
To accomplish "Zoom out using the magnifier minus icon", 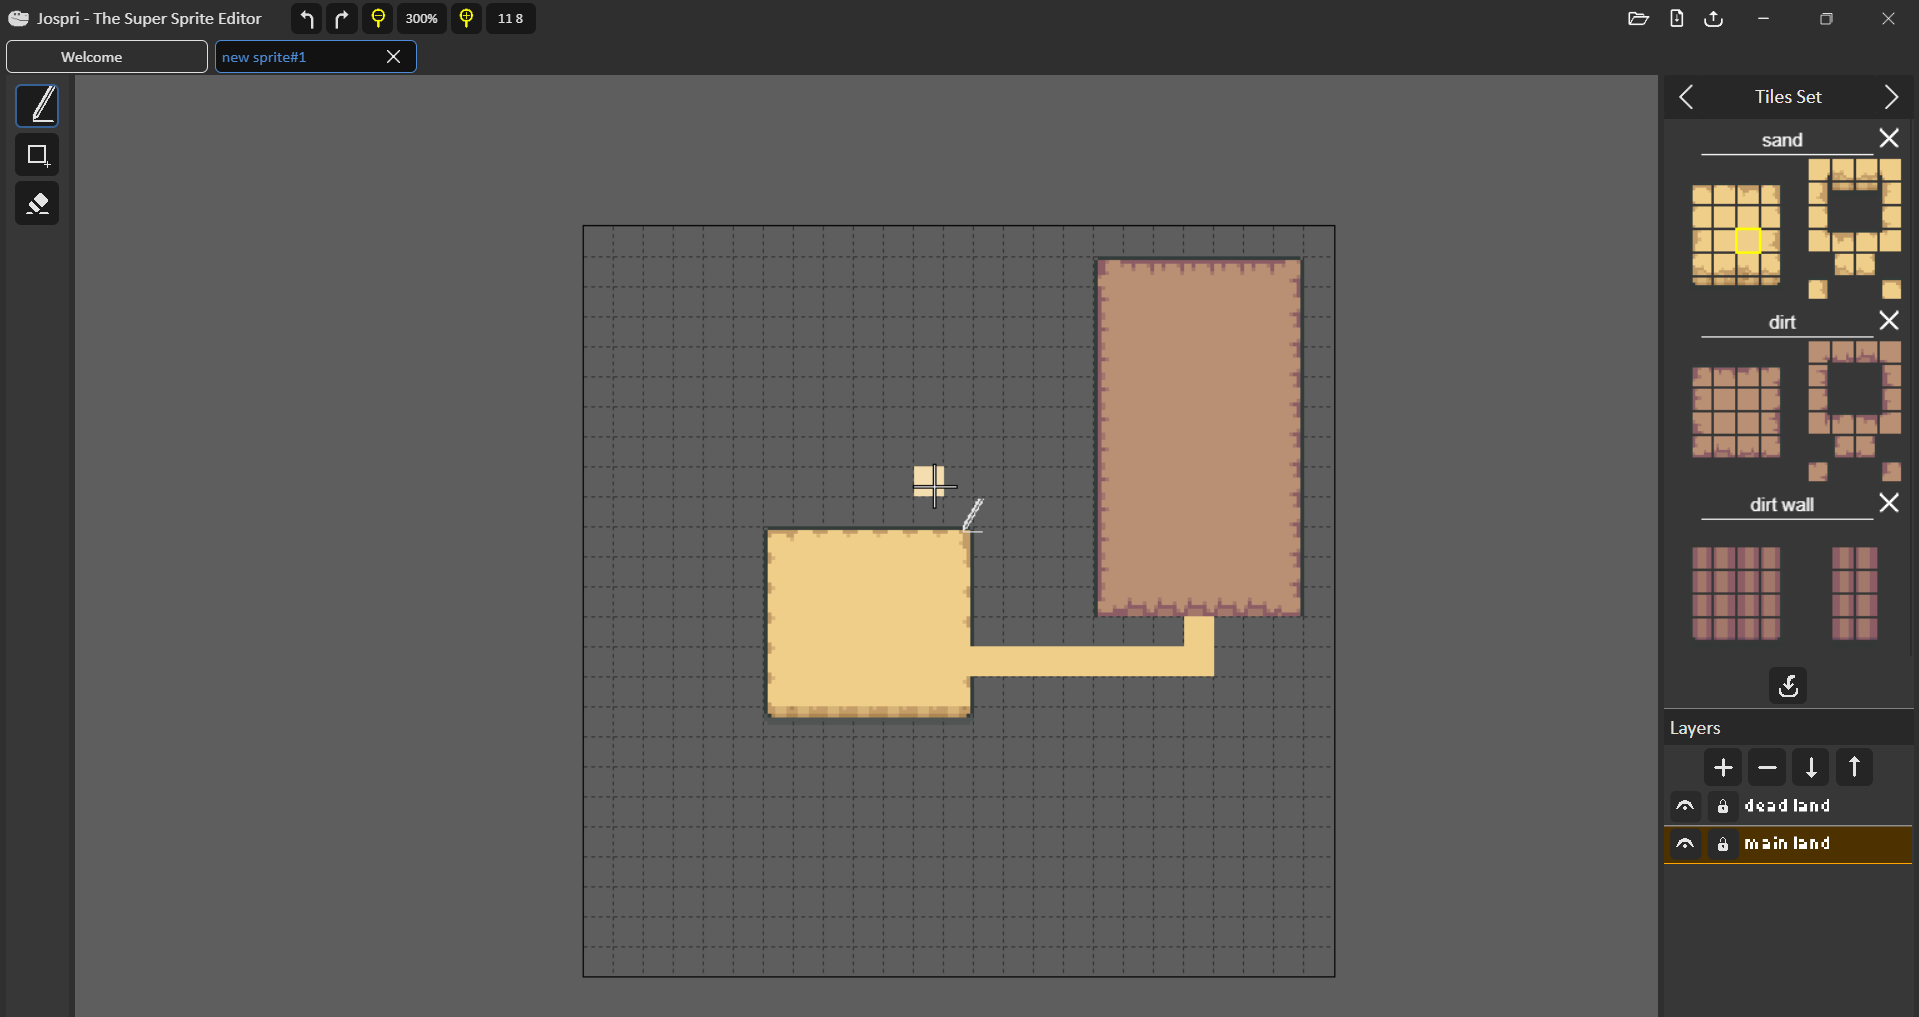I will click(x=378, y=18).
